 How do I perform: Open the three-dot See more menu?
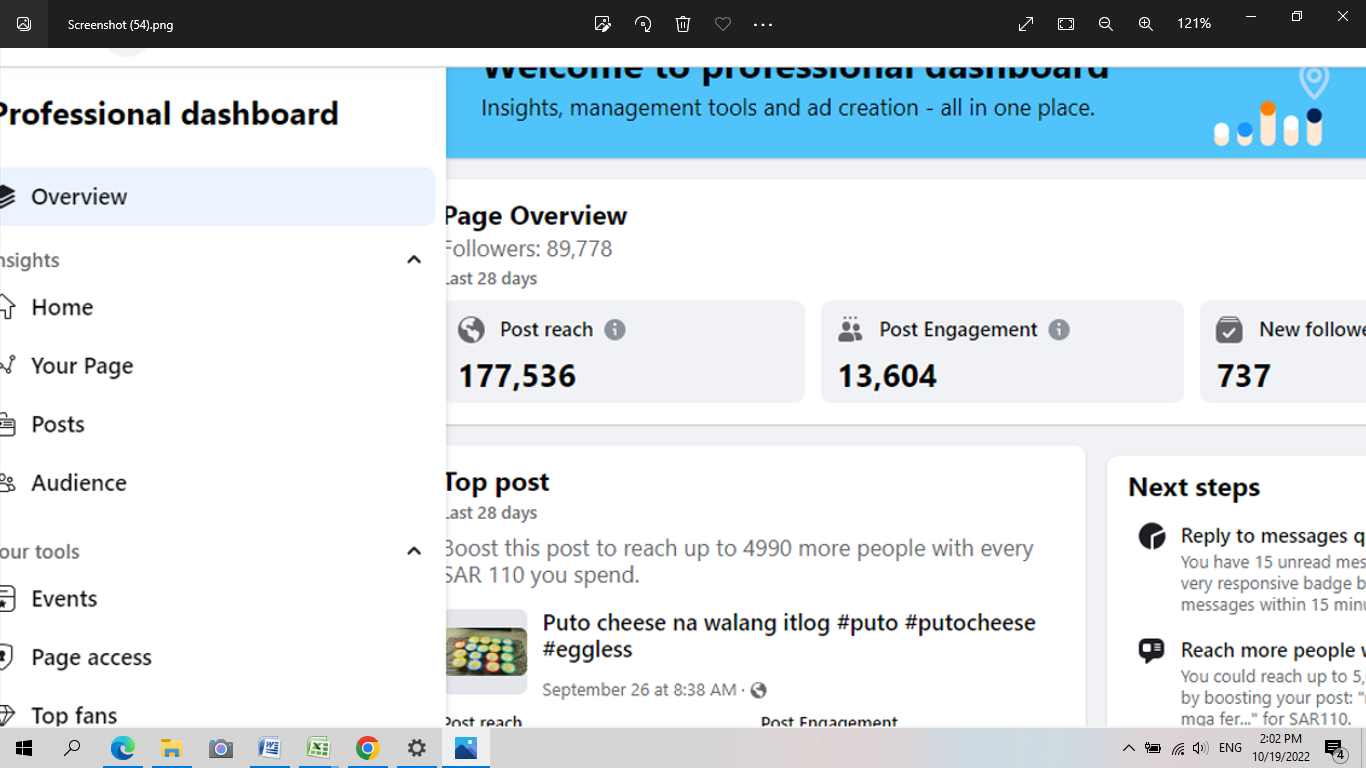[x=763, y=24]
